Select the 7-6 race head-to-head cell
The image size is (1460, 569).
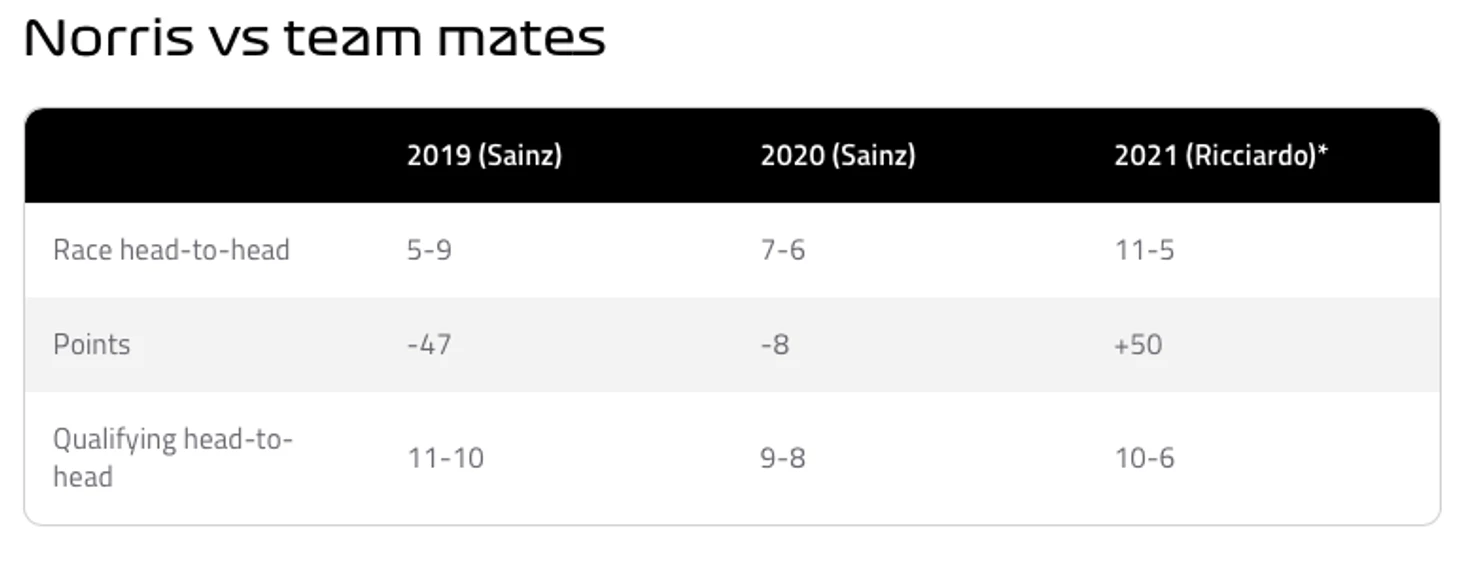point(783,250)
